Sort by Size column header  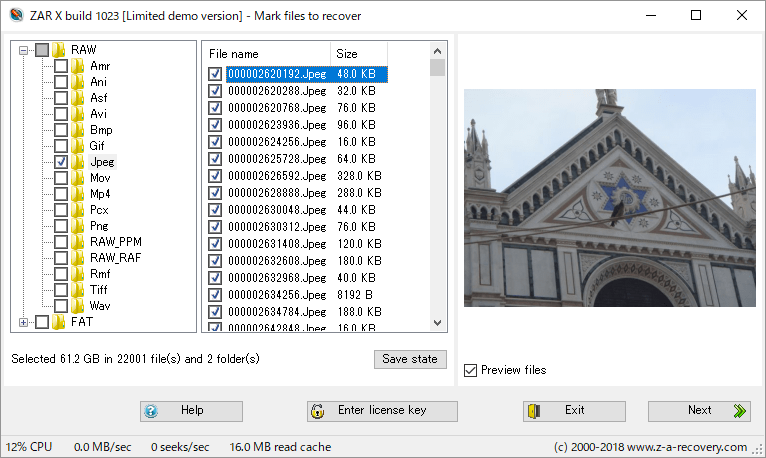359,54
